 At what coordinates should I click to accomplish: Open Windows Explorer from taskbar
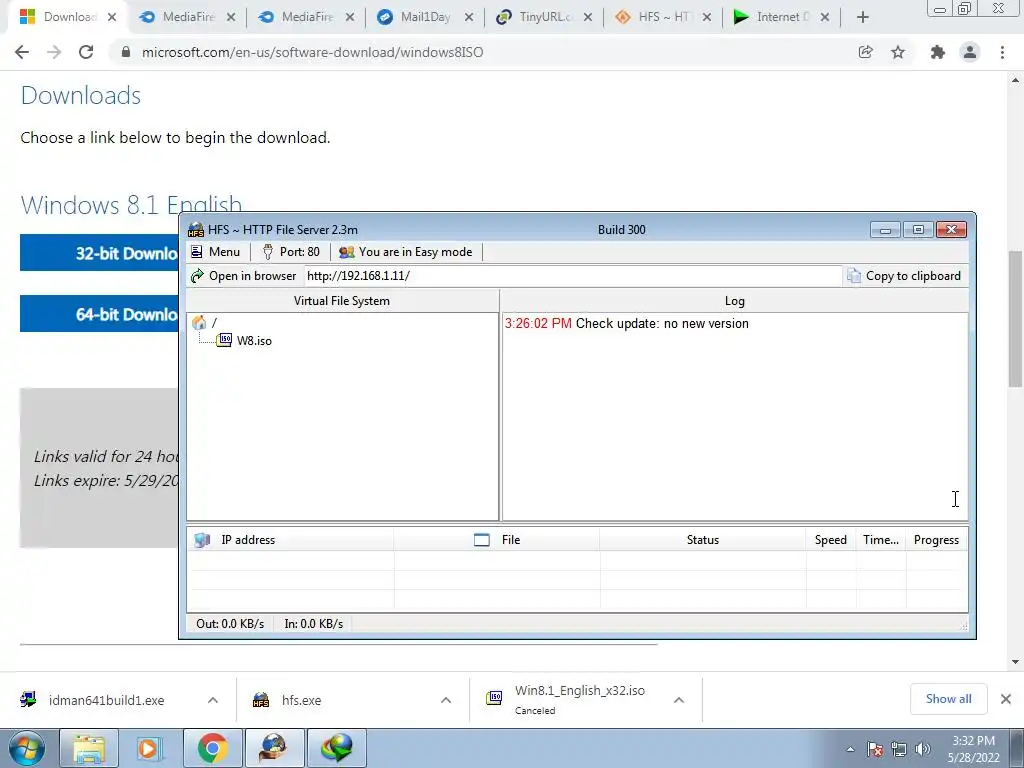89,748
